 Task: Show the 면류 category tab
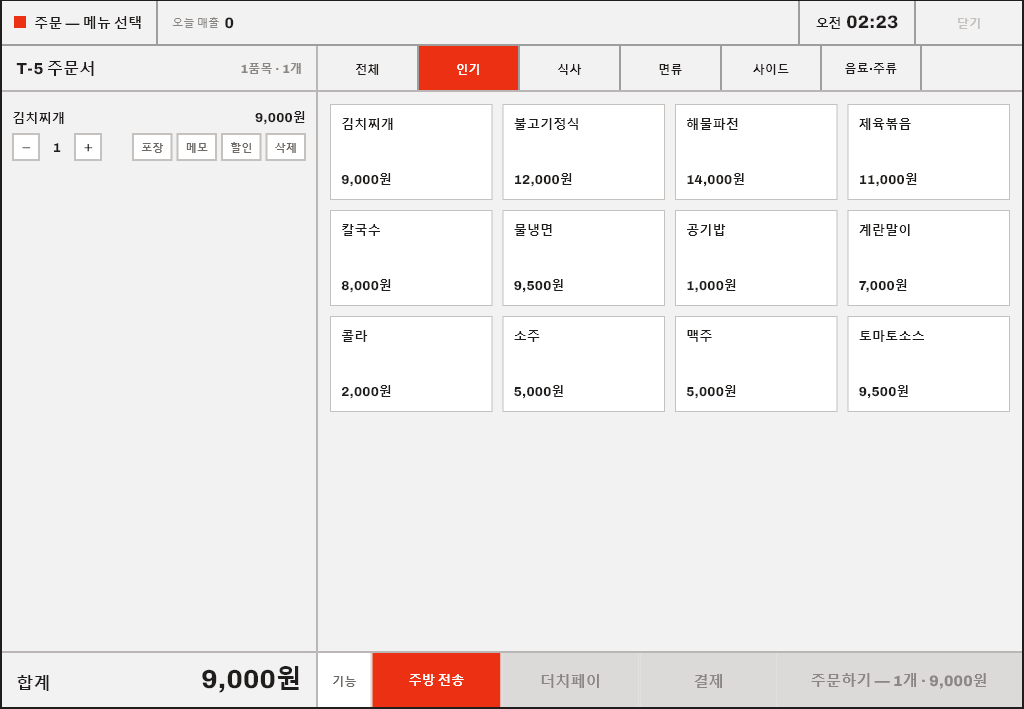[x=670, y=69]
